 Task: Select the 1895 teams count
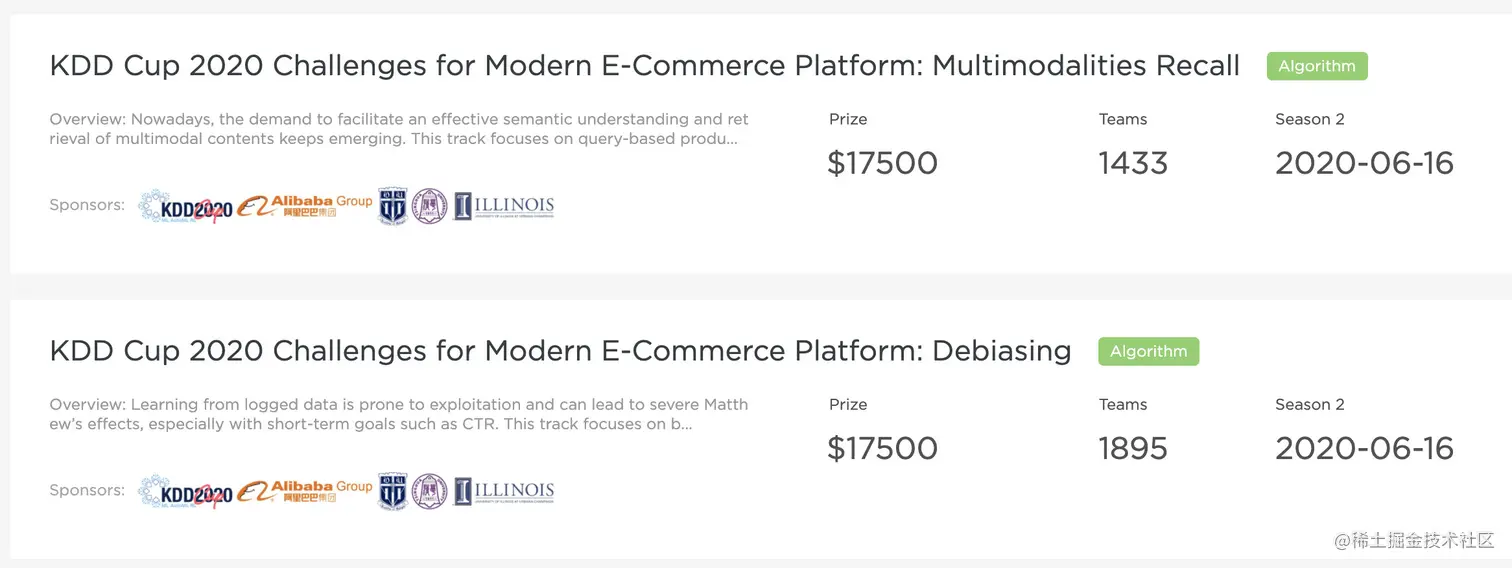[1133, 448]
